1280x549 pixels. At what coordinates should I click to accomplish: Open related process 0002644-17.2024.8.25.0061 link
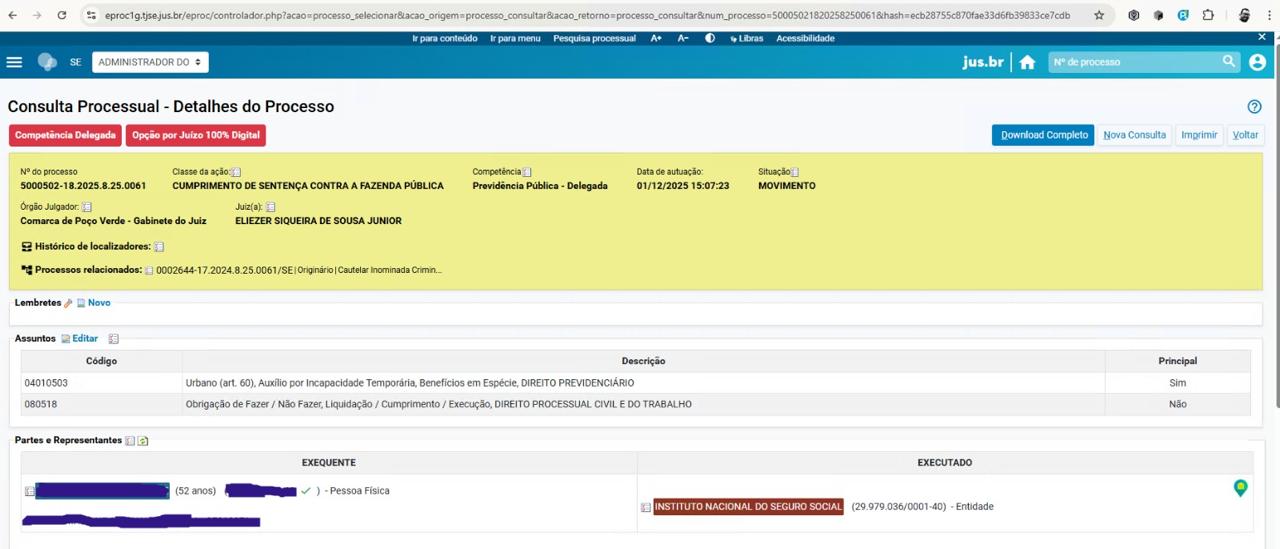click(224, 270)
